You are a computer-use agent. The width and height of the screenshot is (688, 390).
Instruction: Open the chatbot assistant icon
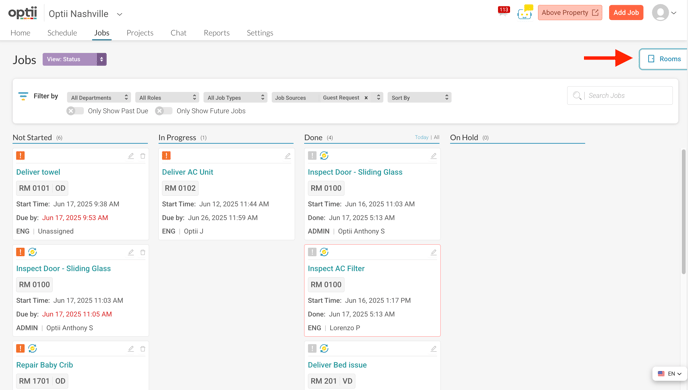tap(524, 12)
